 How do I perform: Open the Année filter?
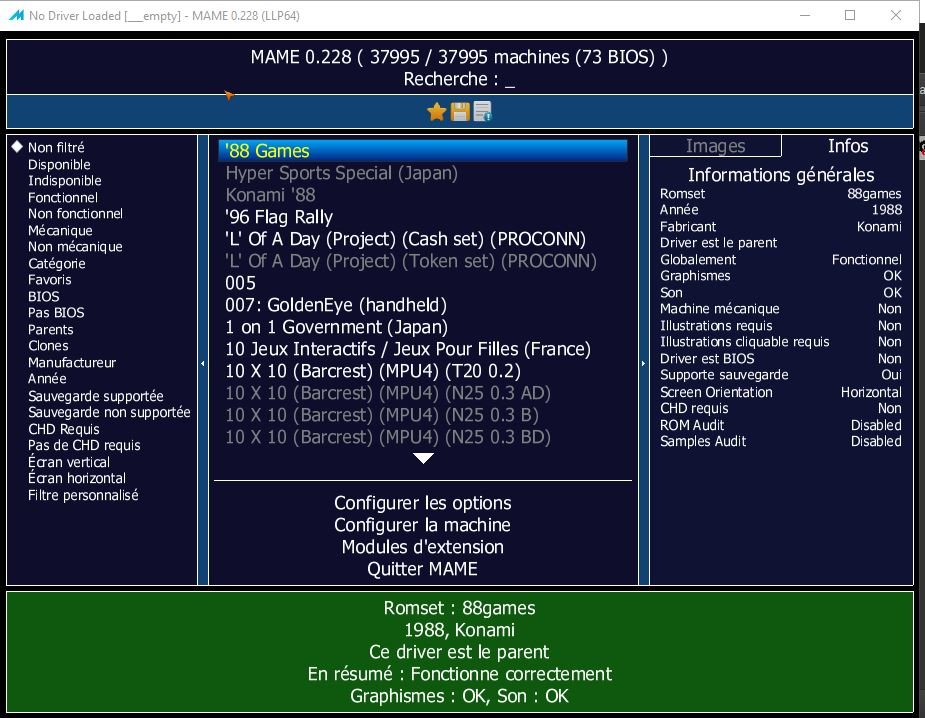tap(47, 379)
